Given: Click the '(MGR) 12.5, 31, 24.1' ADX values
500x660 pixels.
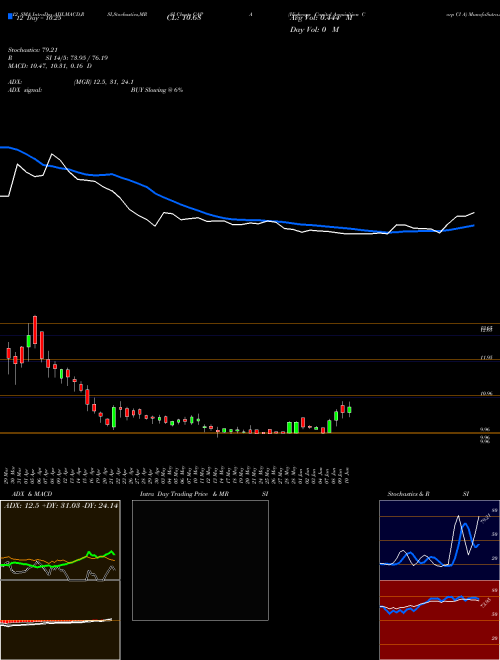Looking at the screenshot, I should pyautogui.click(x=104, y=82).
